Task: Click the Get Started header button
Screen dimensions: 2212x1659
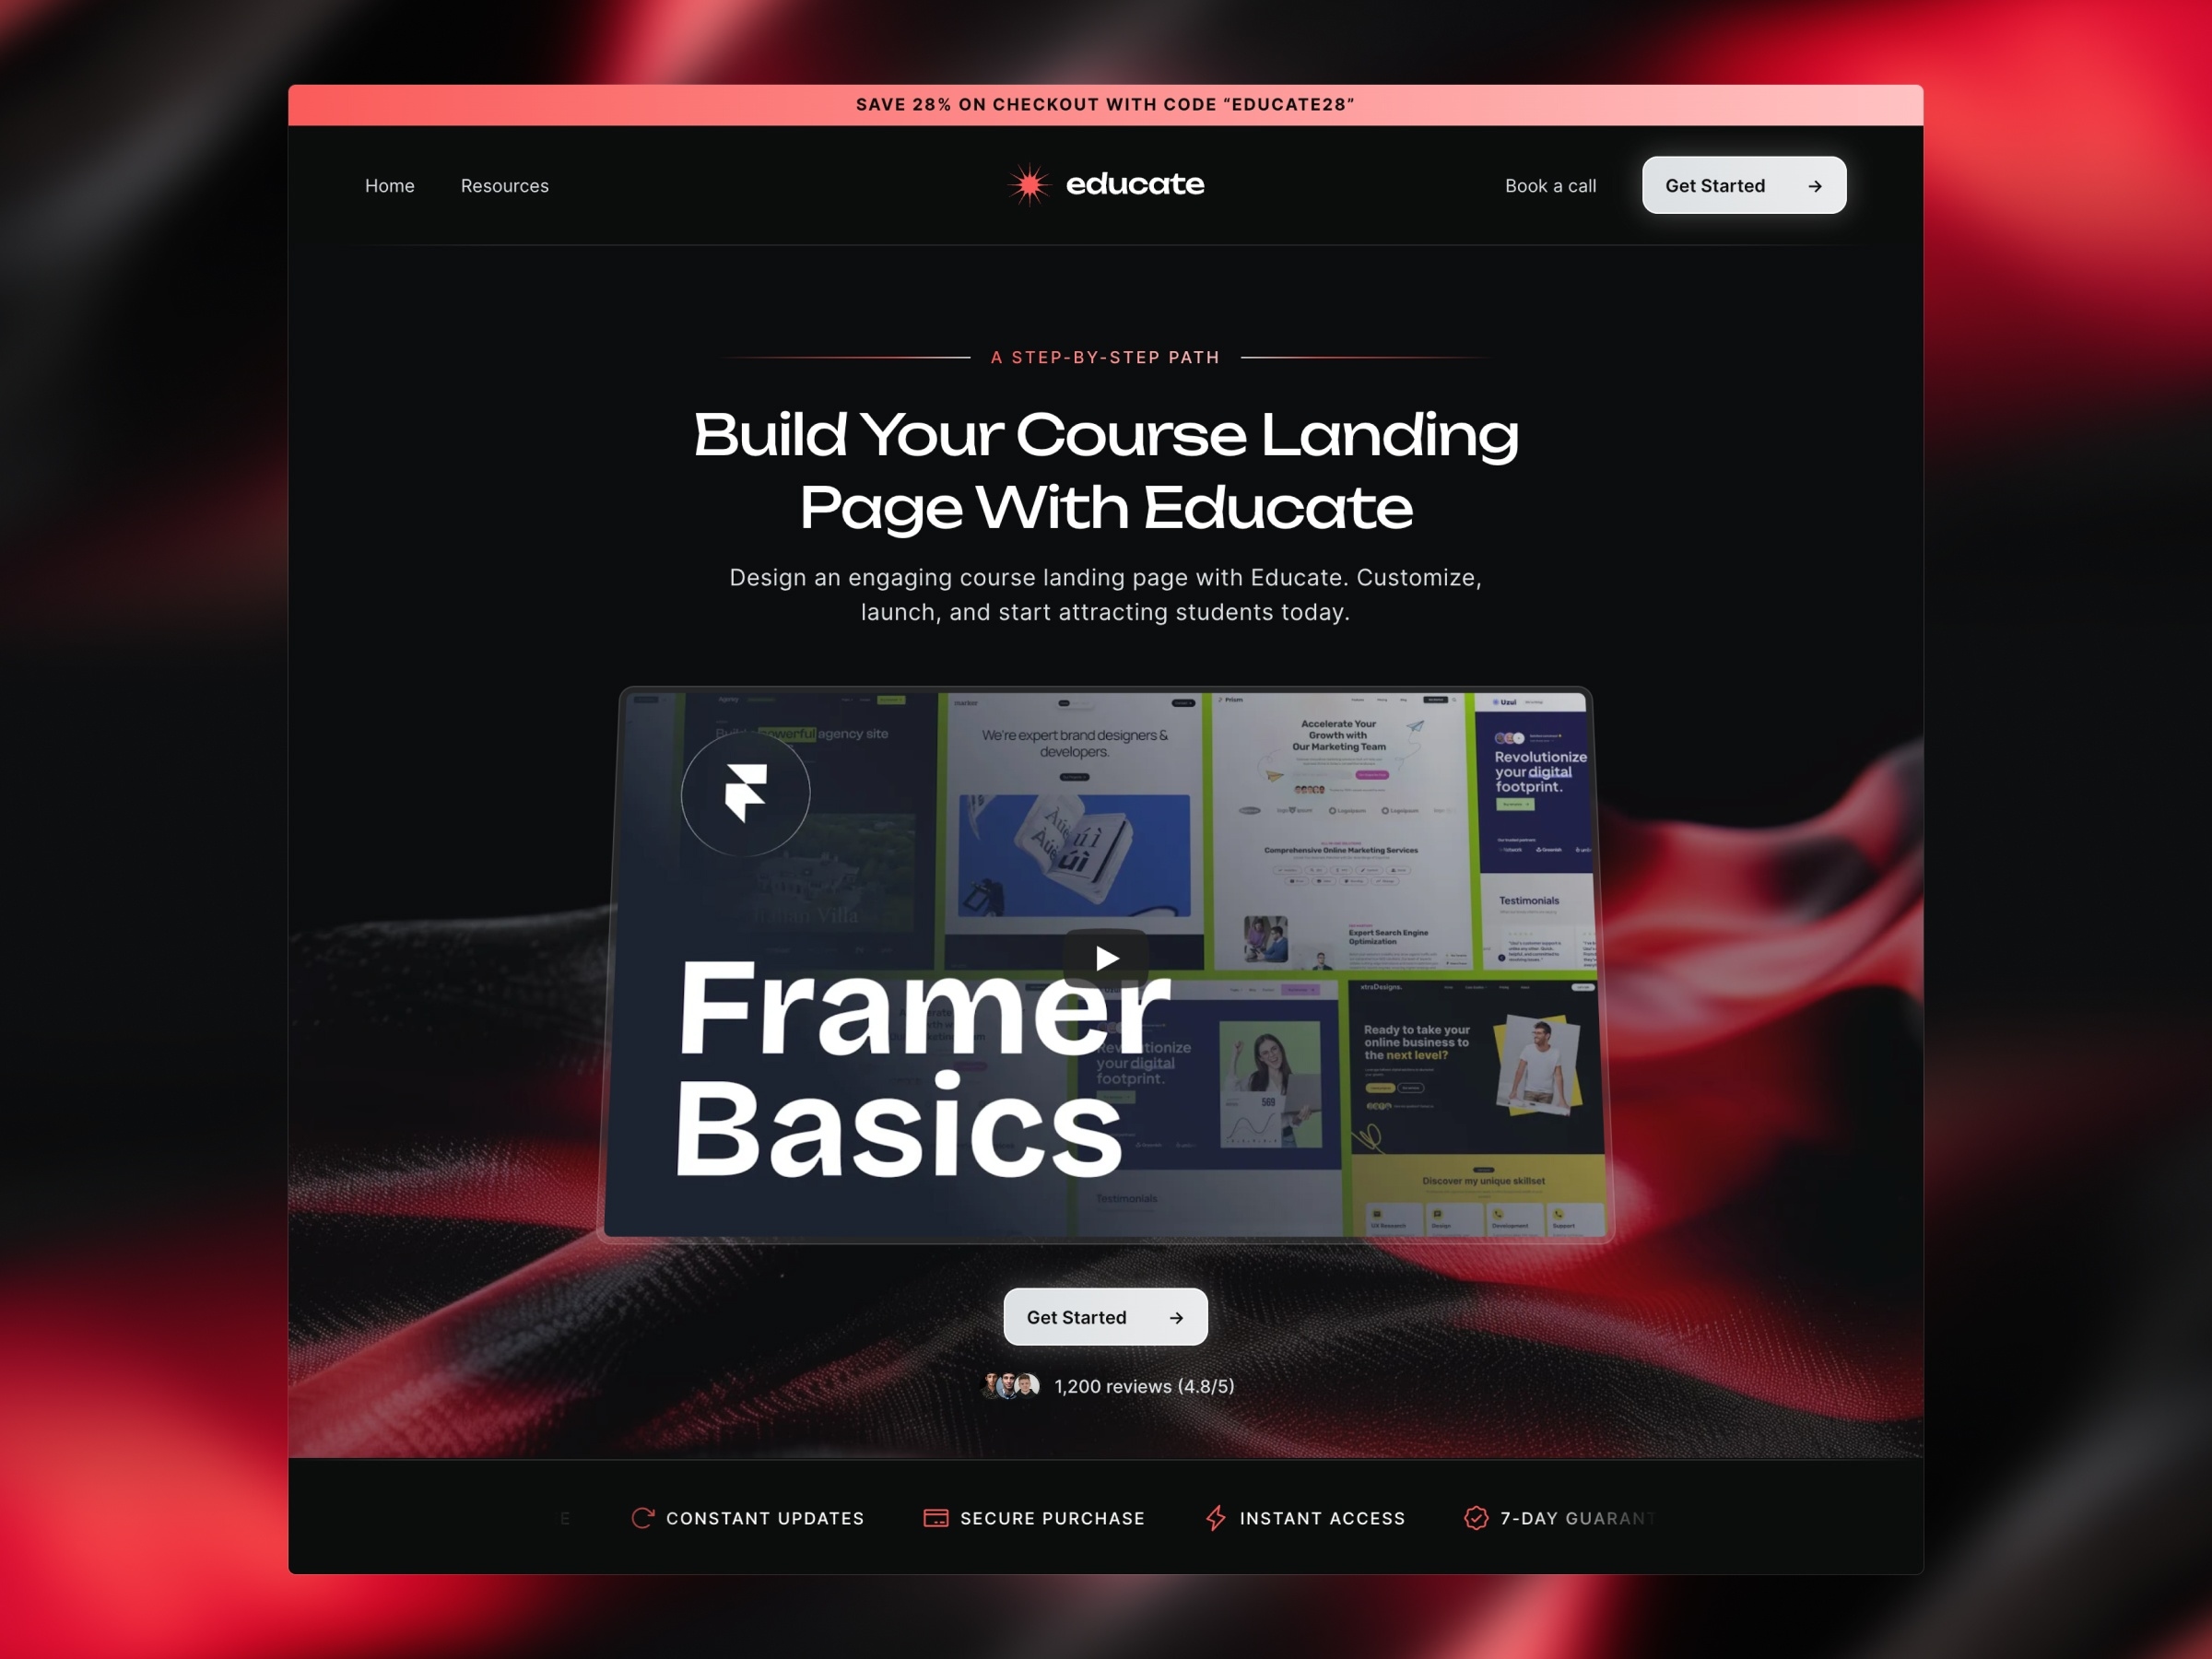Action: pos(1744,184)
